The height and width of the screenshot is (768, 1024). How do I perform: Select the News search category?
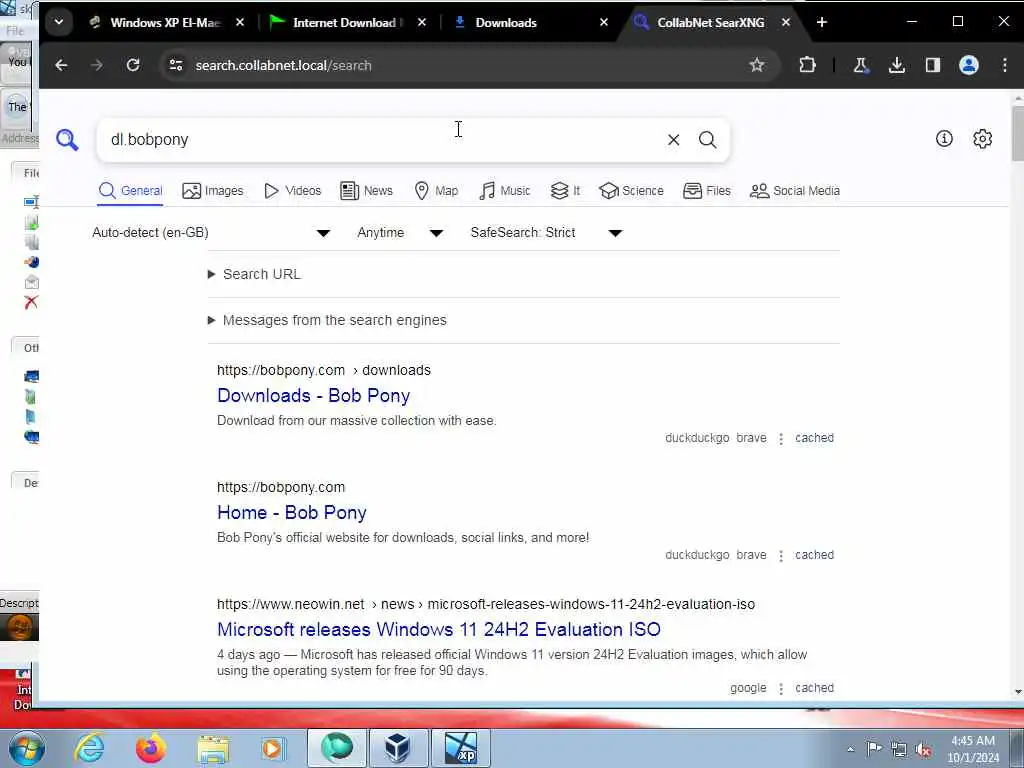366,191
